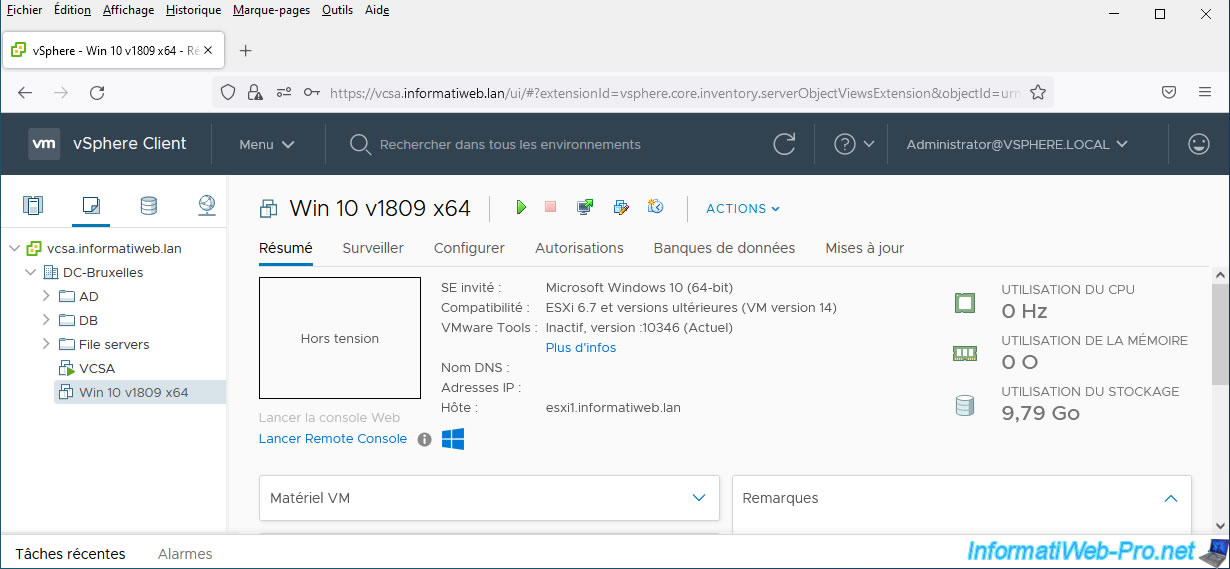Switch to VMs and Templates inventory view
This screenshot has height=569, width=1230.
click(91, 206)
